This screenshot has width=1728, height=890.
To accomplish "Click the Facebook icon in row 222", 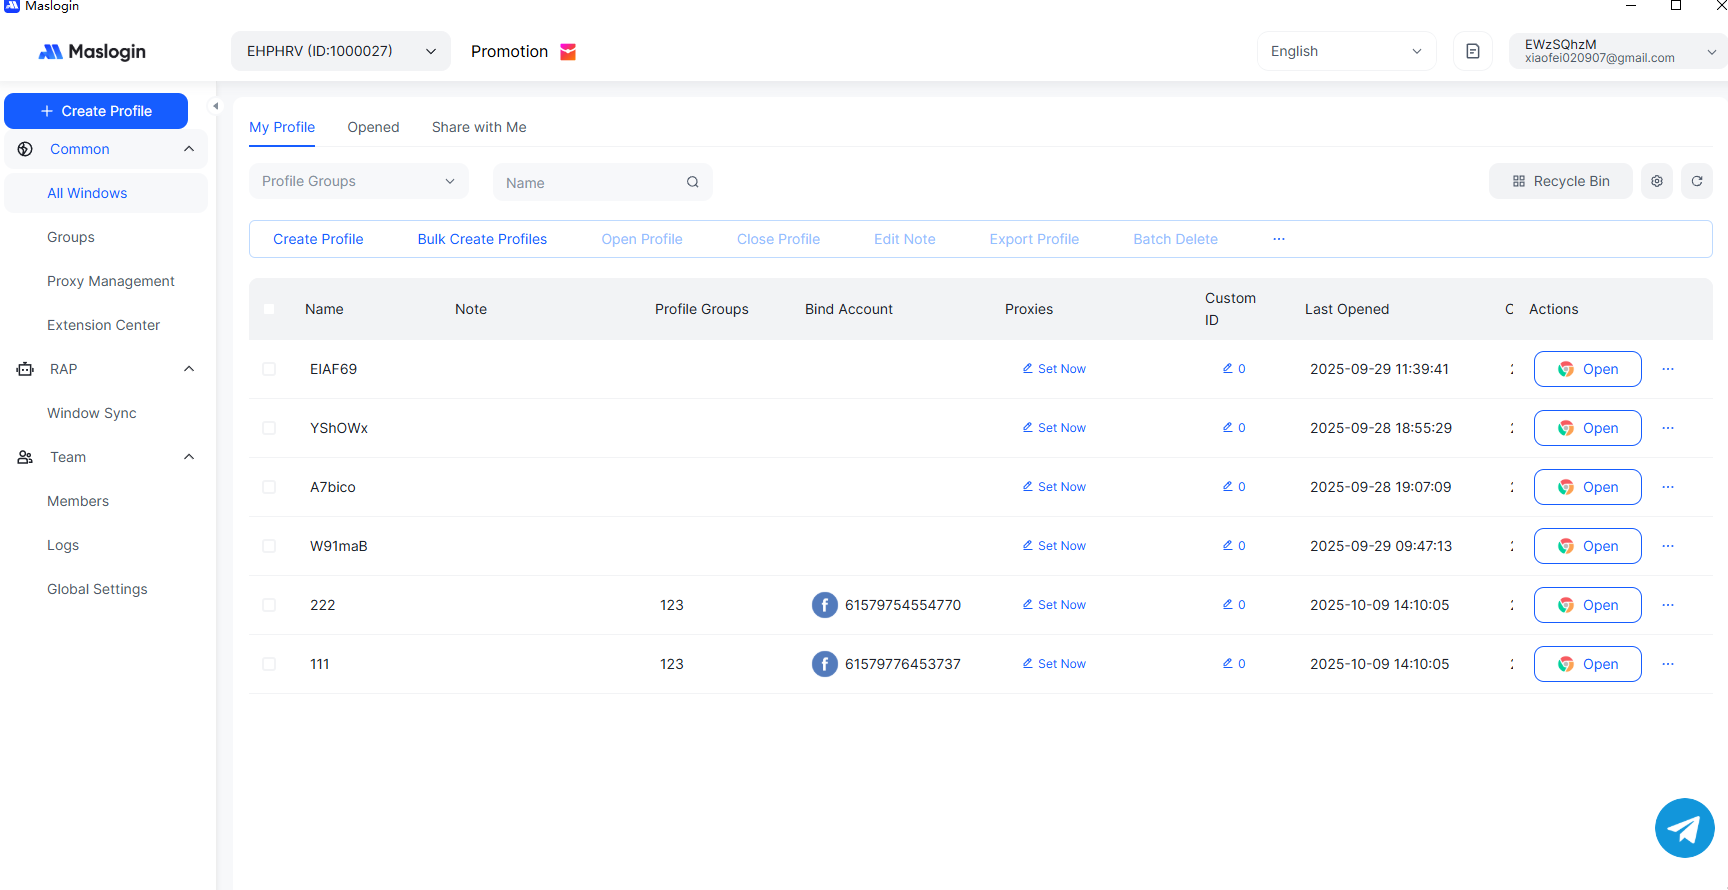I will pos(824,605).
